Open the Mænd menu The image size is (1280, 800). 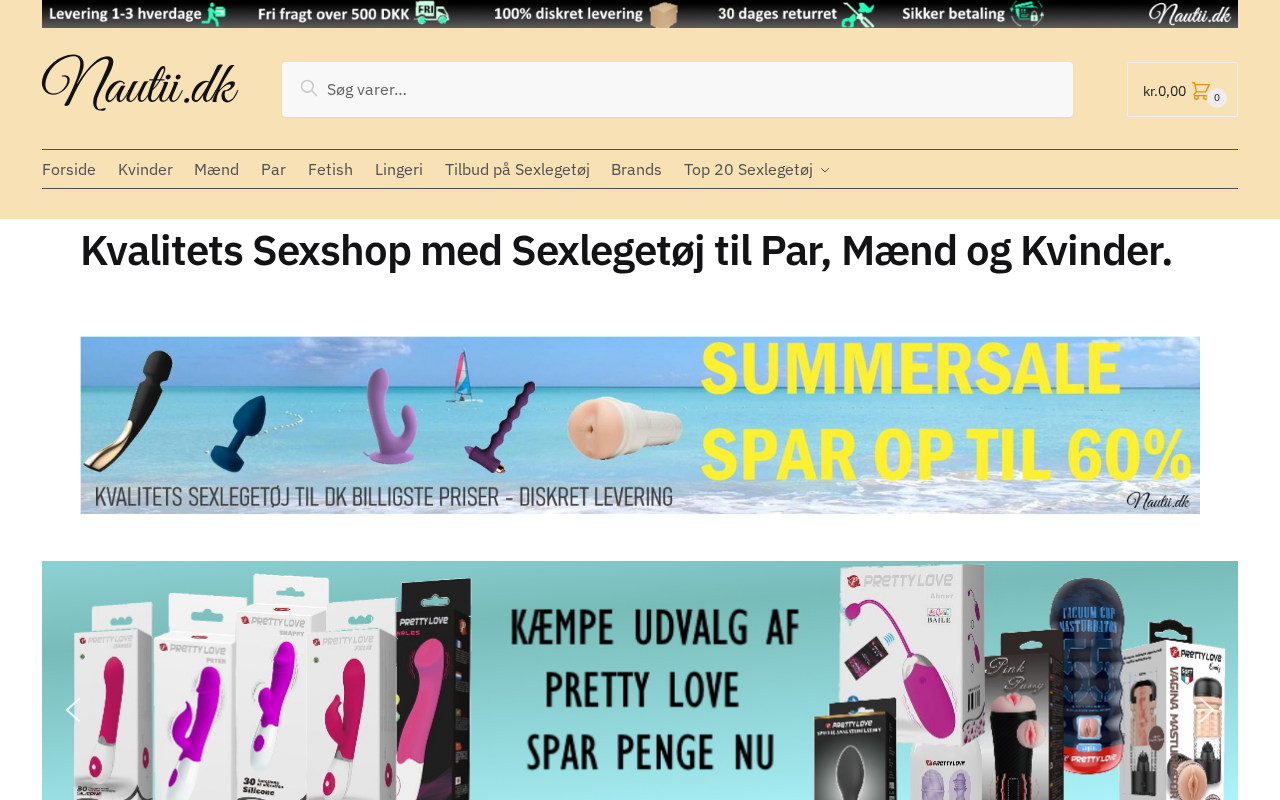click(x=216, y=170)
